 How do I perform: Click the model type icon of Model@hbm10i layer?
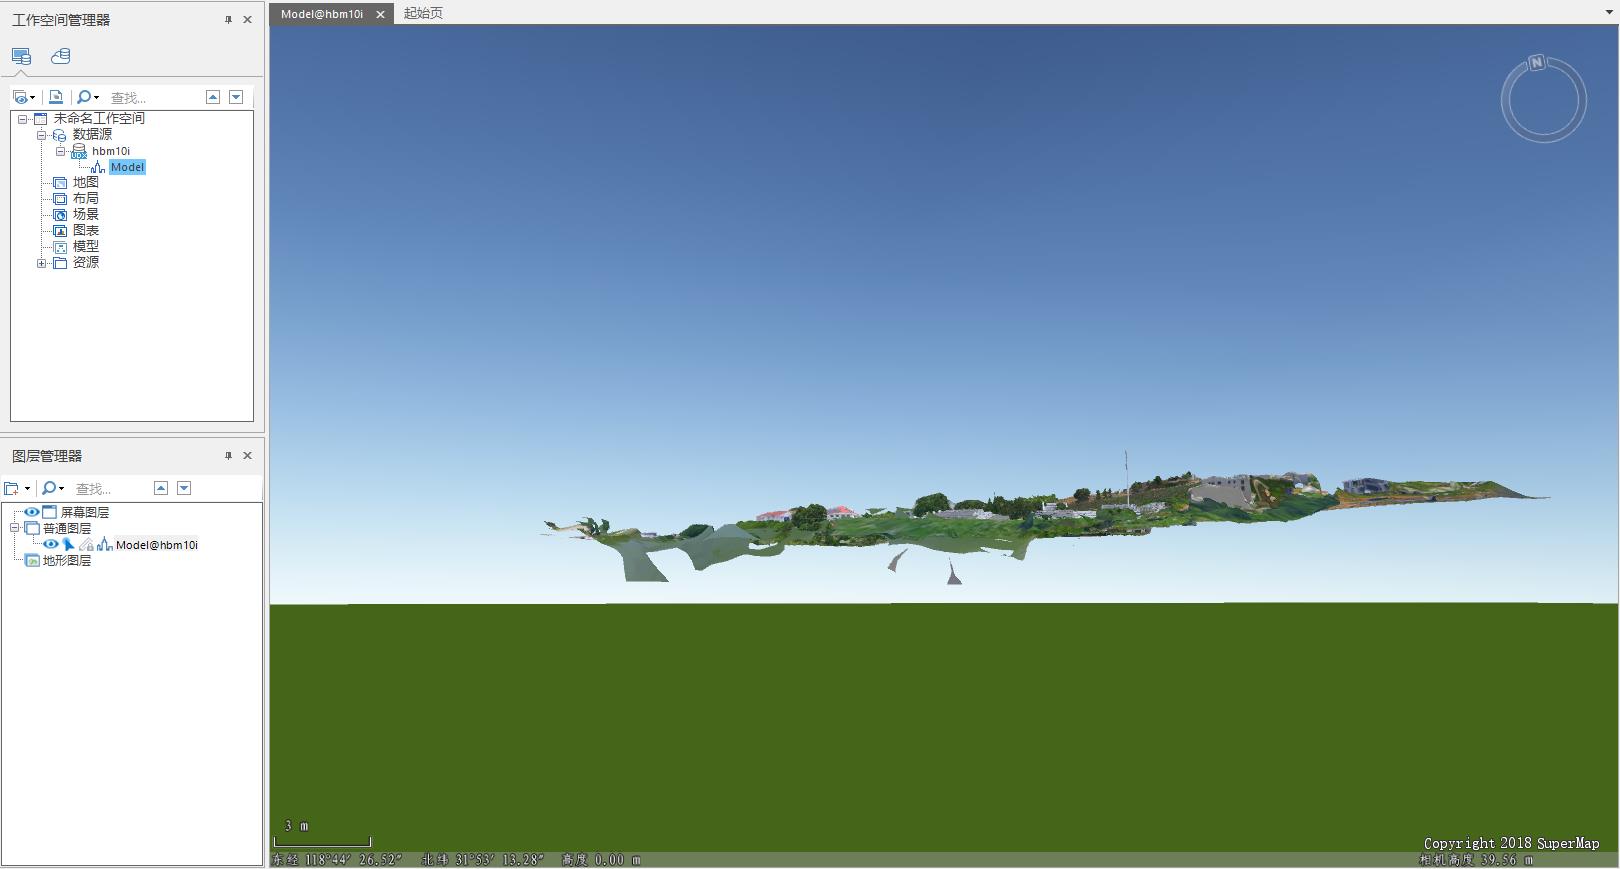[105, 545]
